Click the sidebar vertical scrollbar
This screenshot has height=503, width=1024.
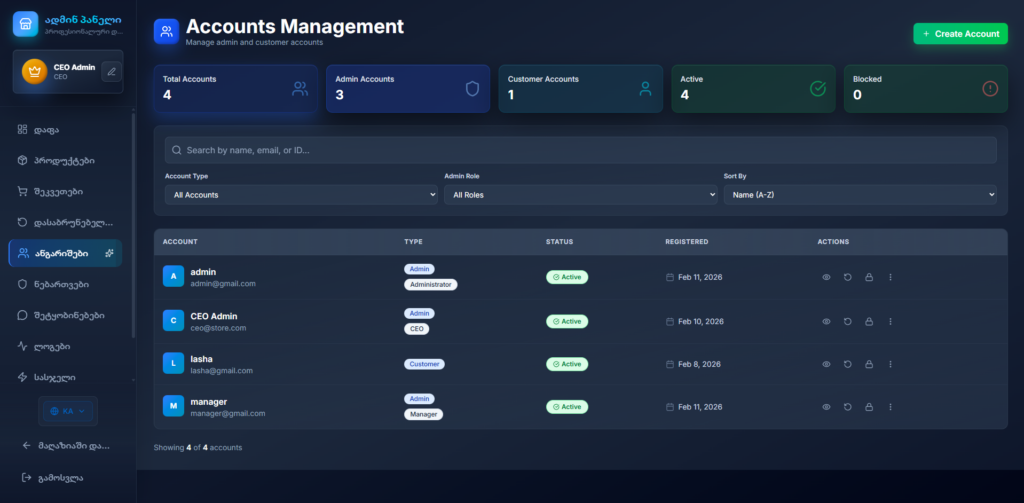(134, 225)
